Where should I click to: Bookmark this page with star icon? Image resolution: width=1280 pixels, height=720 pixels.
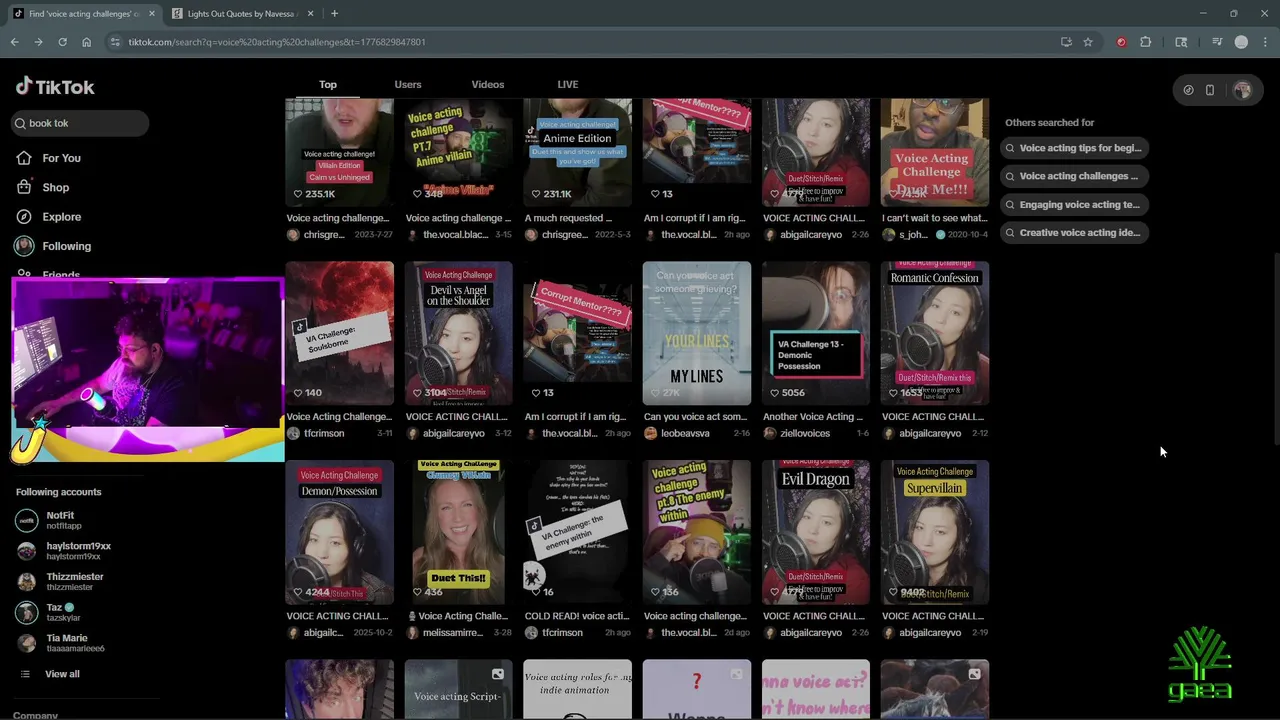tap(1088, 42)
